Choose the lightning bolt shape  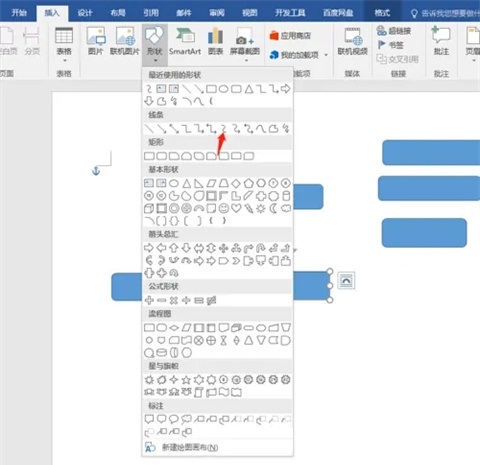(249, 208)
